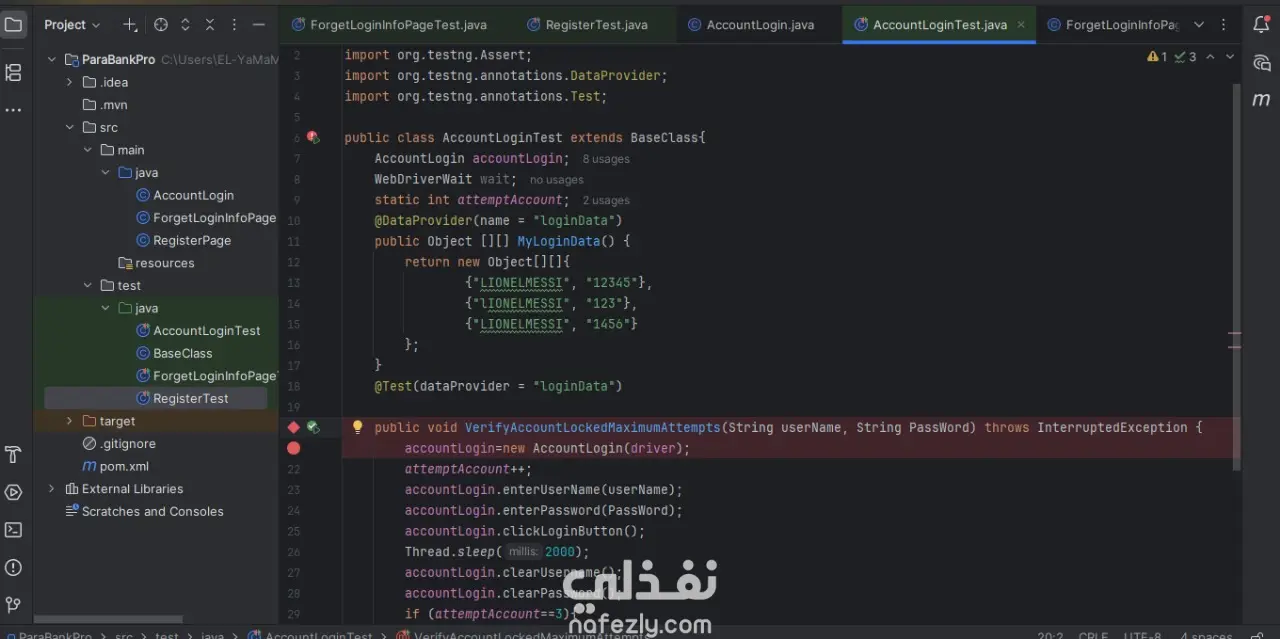Click Expand All in Project panel
Image resolution: width=1280 pixels, height=639 pixels.
click(185, 24)
